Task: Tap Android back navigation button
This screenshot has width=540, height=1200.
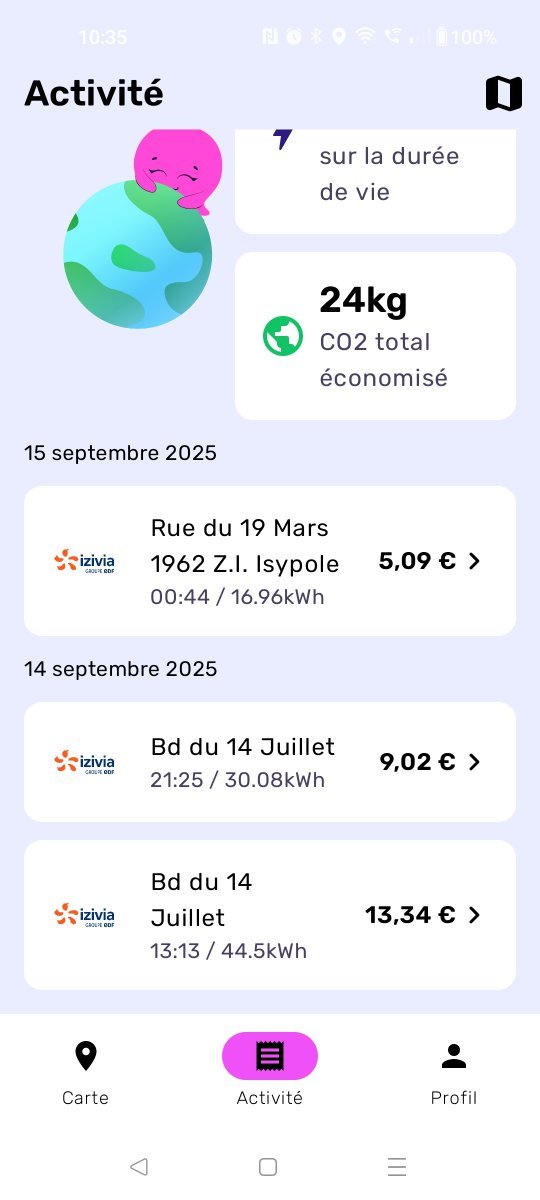Action: [139, 1166]
